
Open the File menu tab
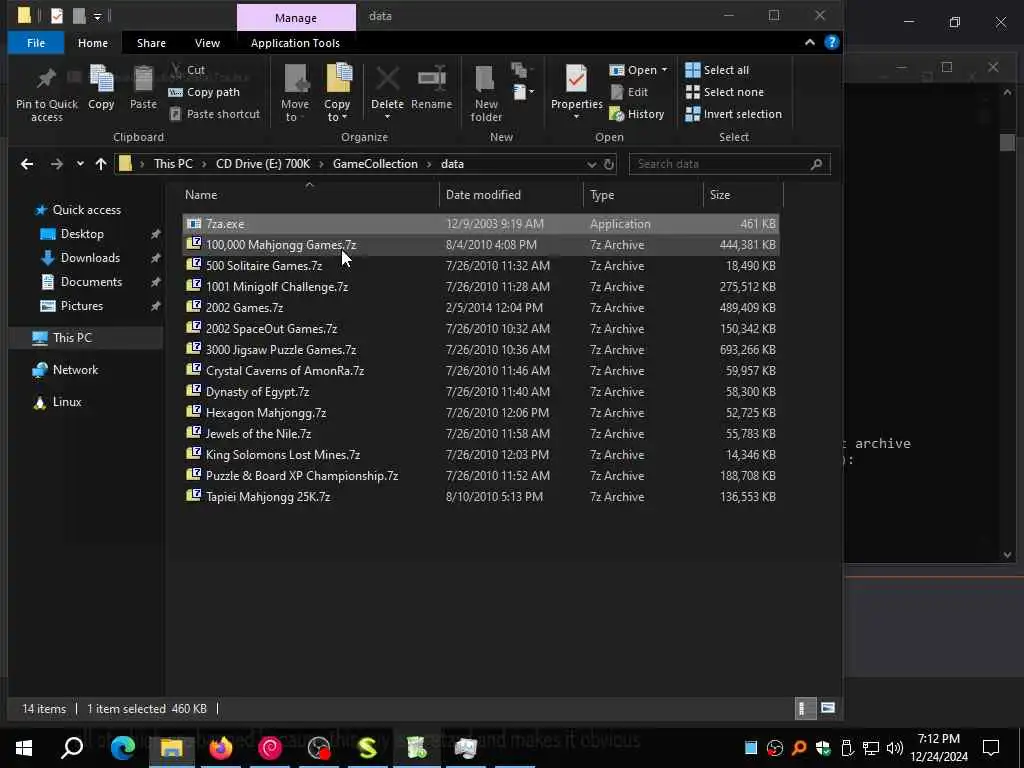pos(36,43)
